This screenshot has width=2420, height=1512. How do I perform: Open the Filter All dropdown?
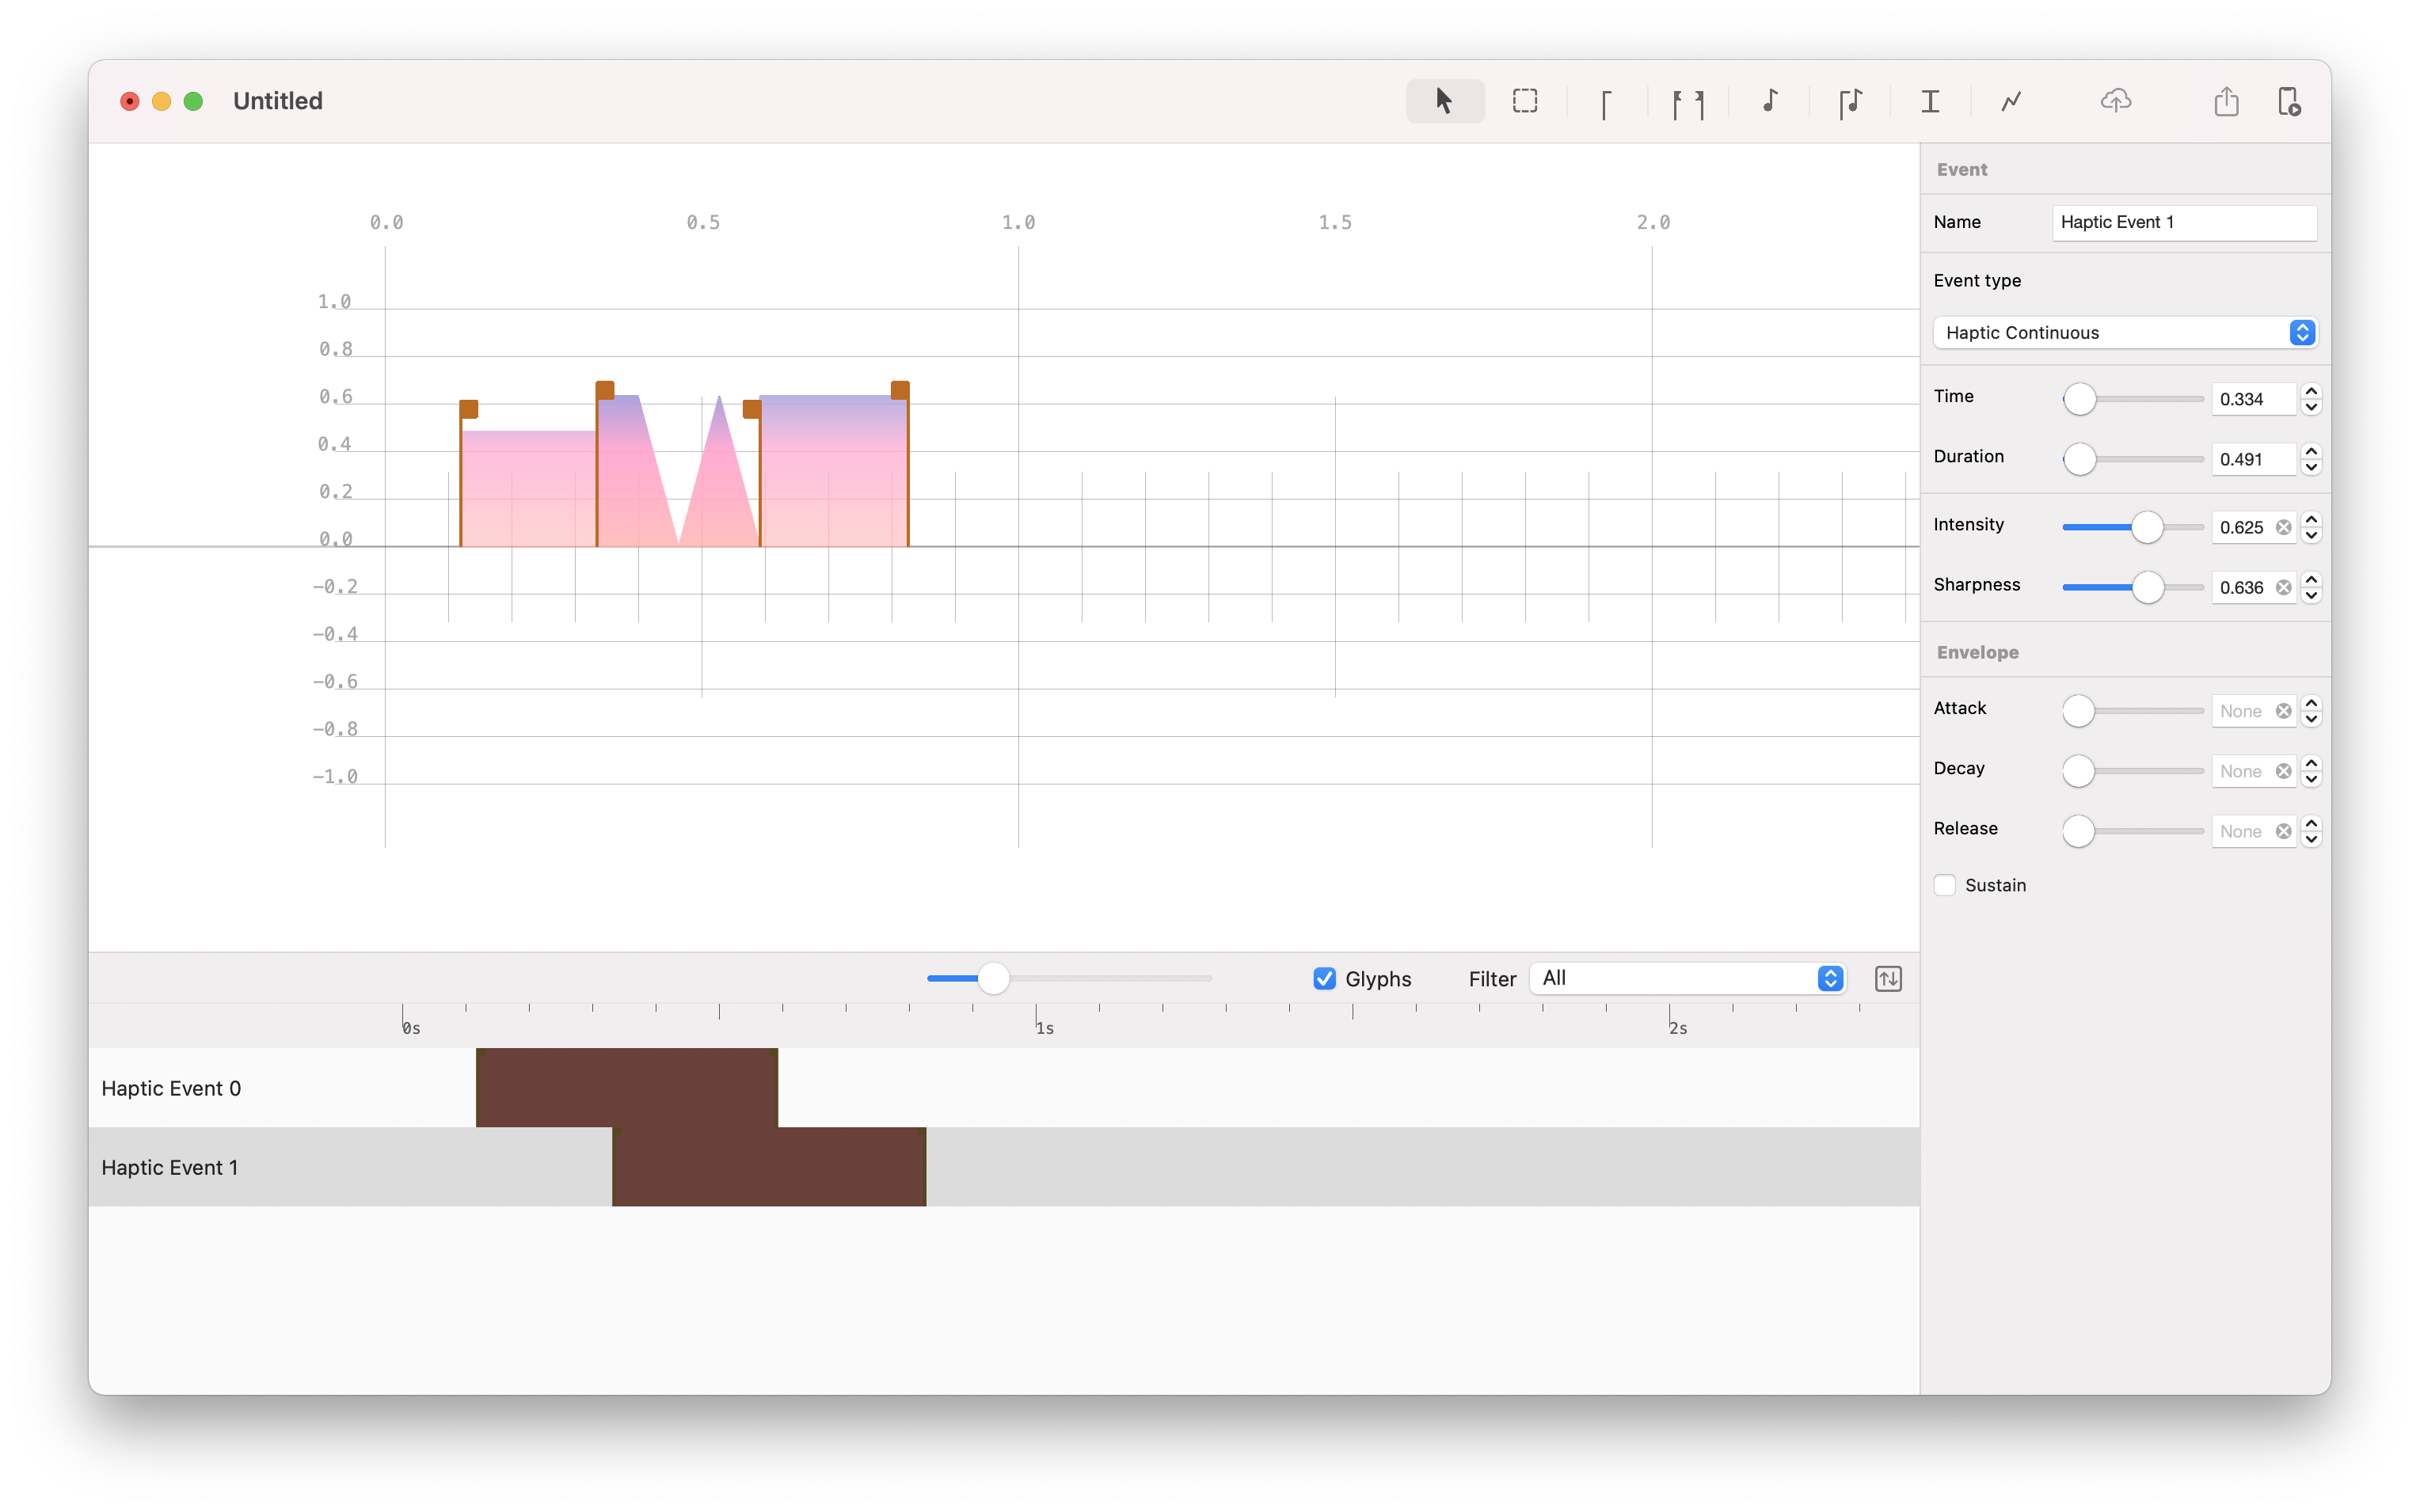tap(1687, 978)
